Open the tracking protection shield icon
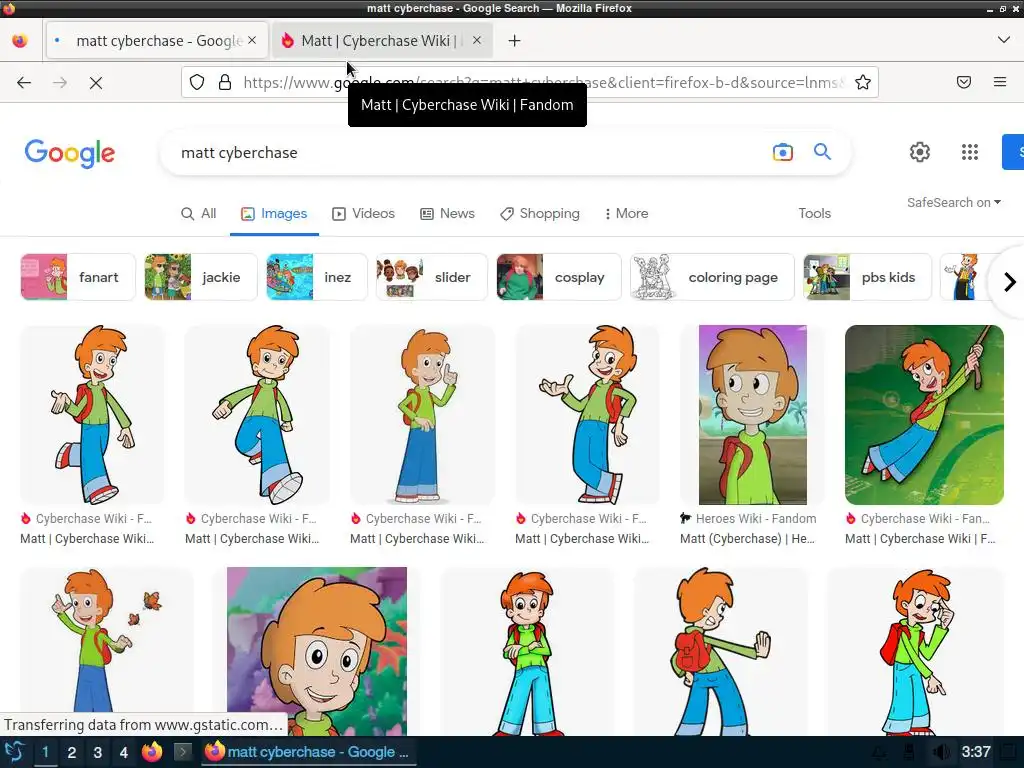This screenshot has width=1024, height=768. pos(197,82)
